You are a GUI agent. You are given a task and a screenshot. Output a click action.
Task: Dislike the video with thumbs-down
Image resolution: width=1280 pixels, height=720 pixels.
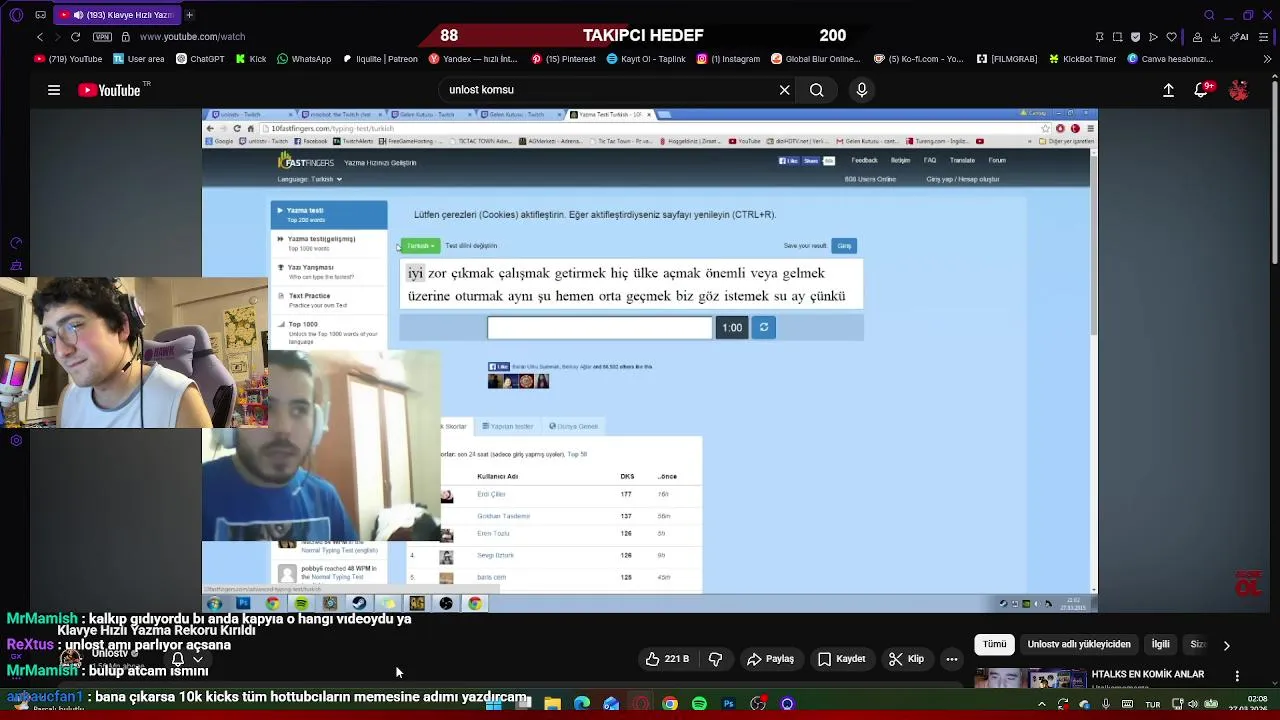tap(715, 659)
